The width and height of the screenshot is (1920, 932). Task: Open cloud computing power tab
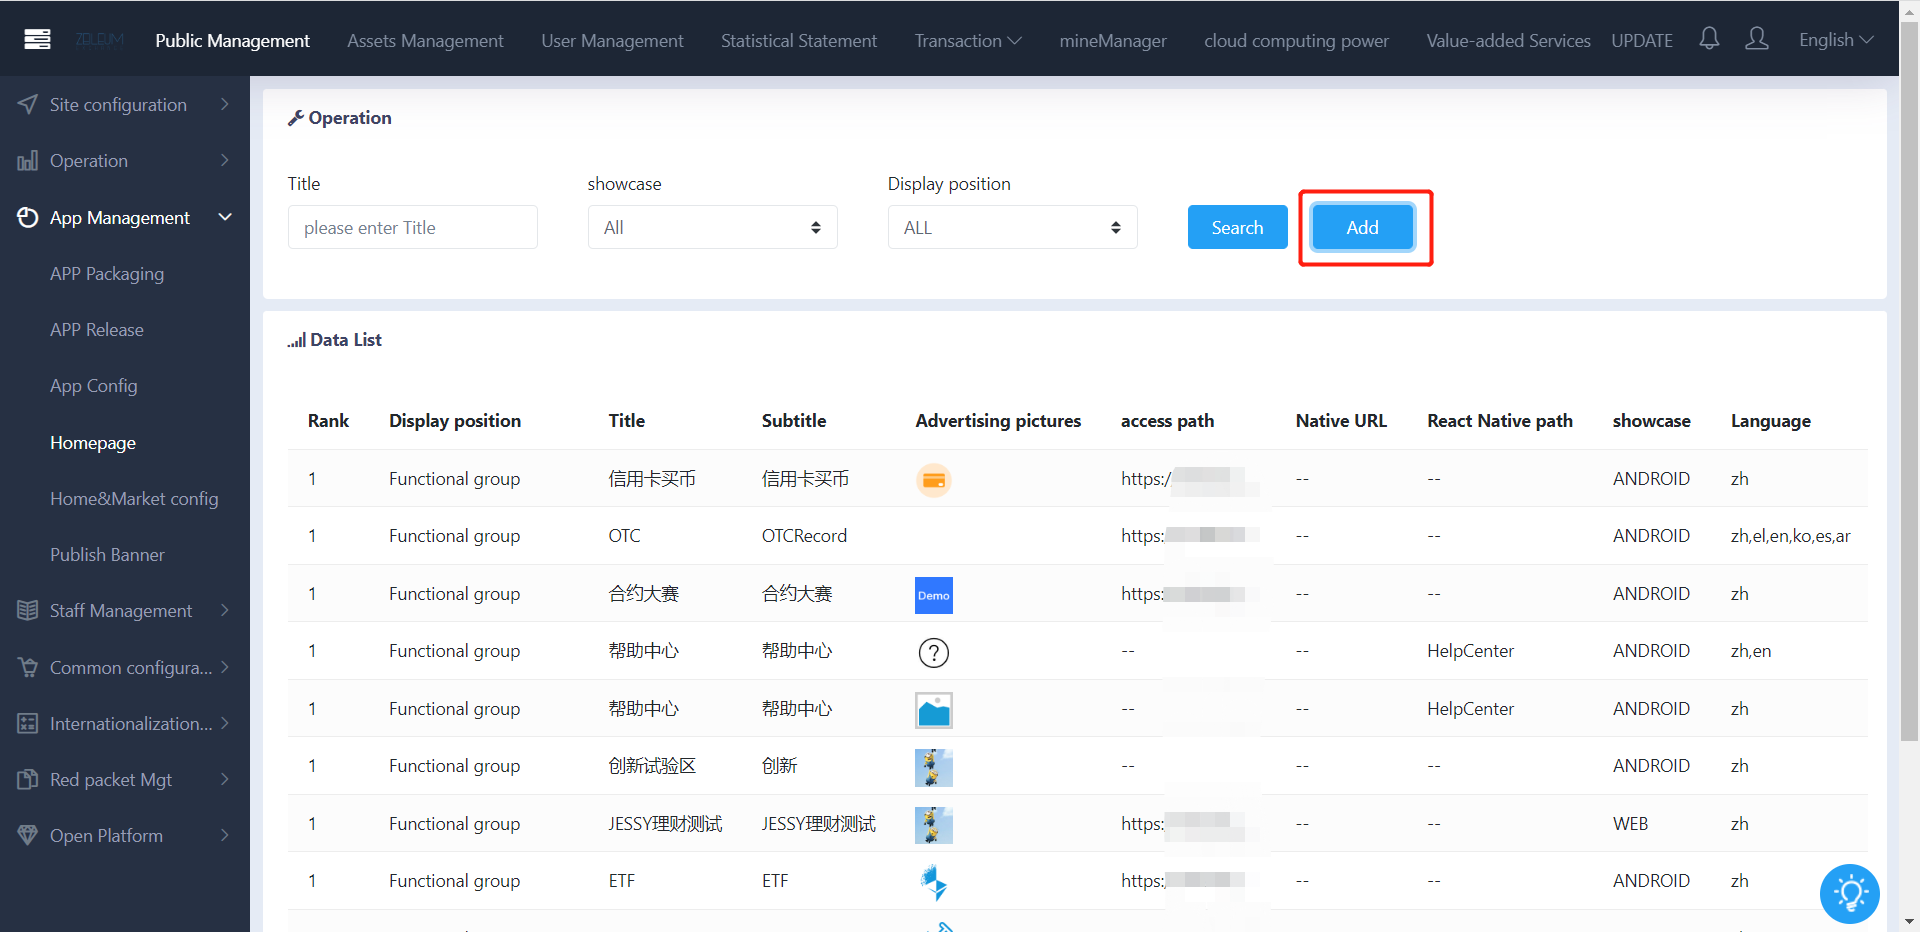[1296, 41]
